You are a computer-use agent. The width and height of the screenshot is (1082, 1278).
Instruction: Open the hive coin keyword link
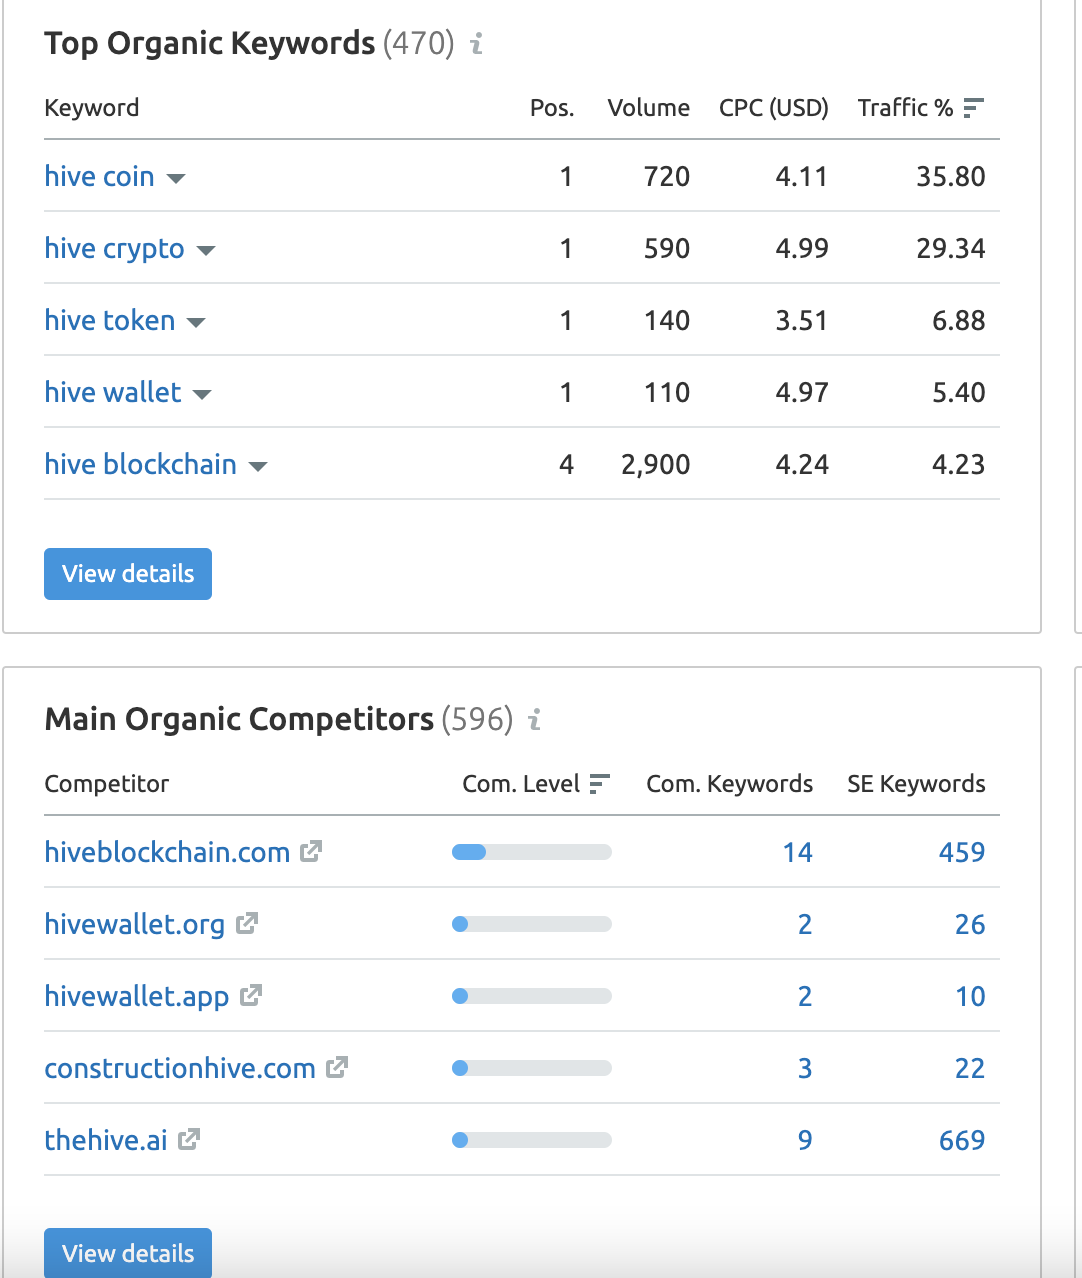coord(100,176)
